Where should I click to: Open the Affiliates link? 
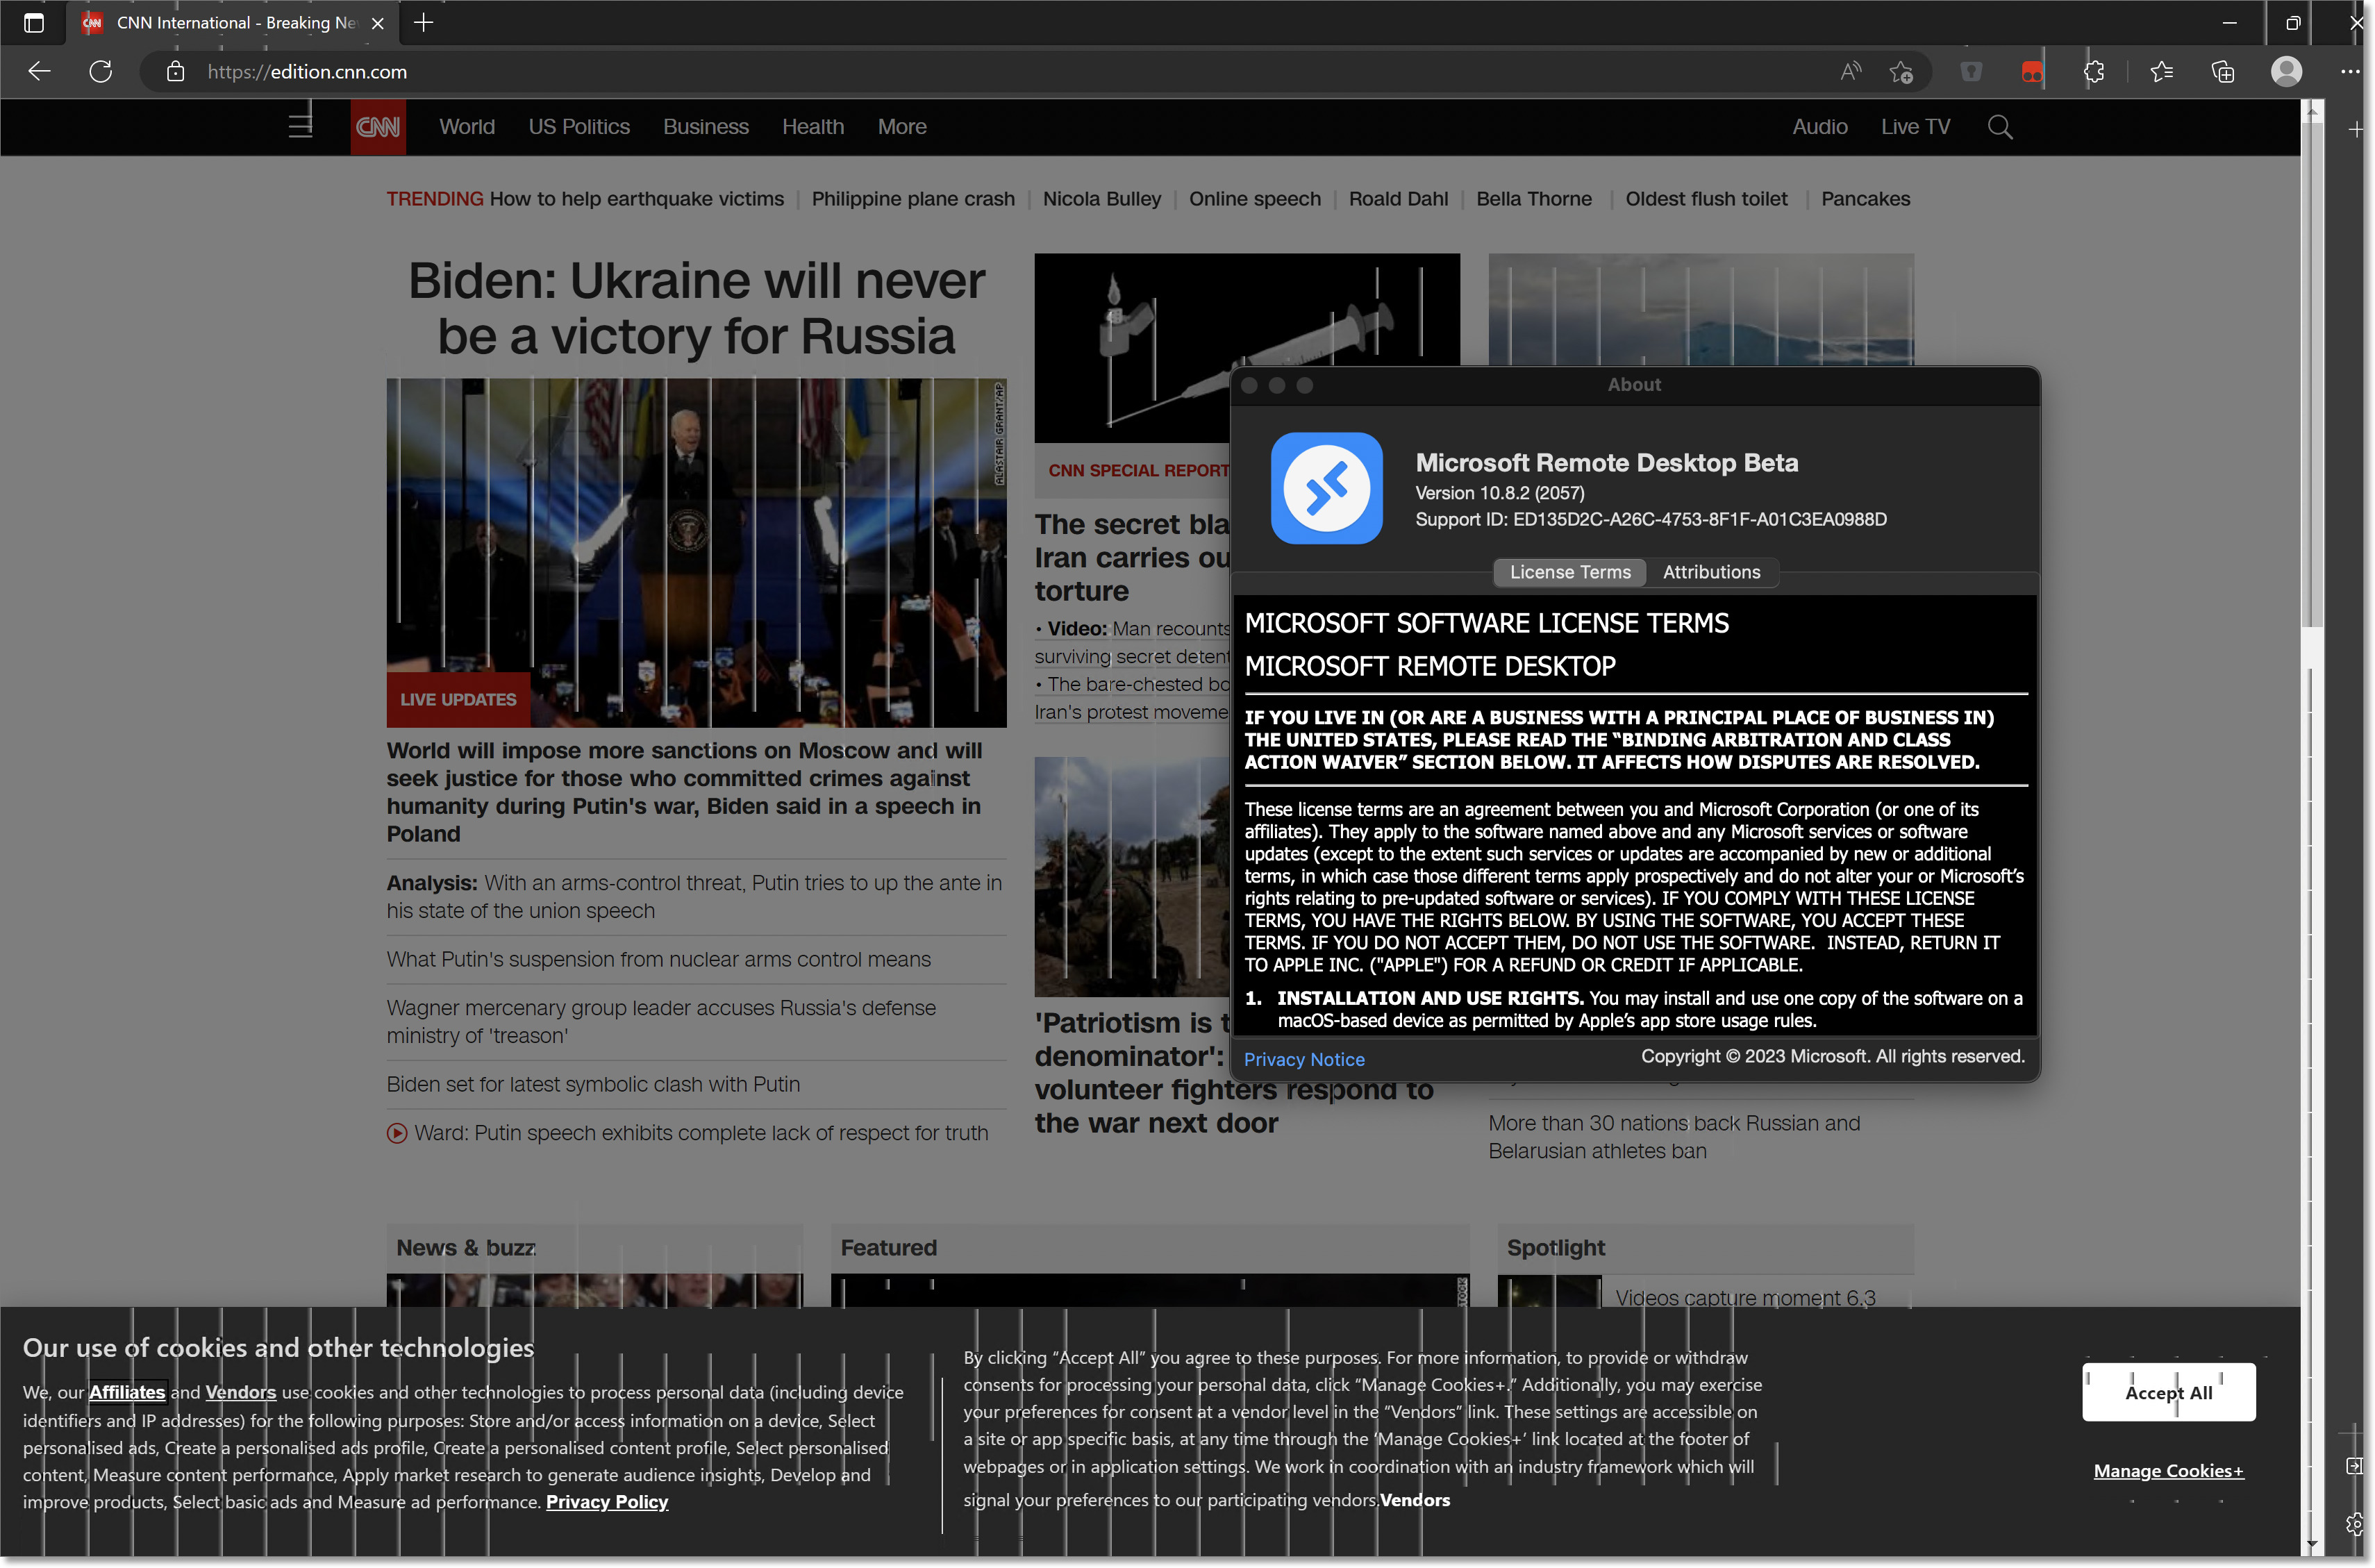point(127,1392)
